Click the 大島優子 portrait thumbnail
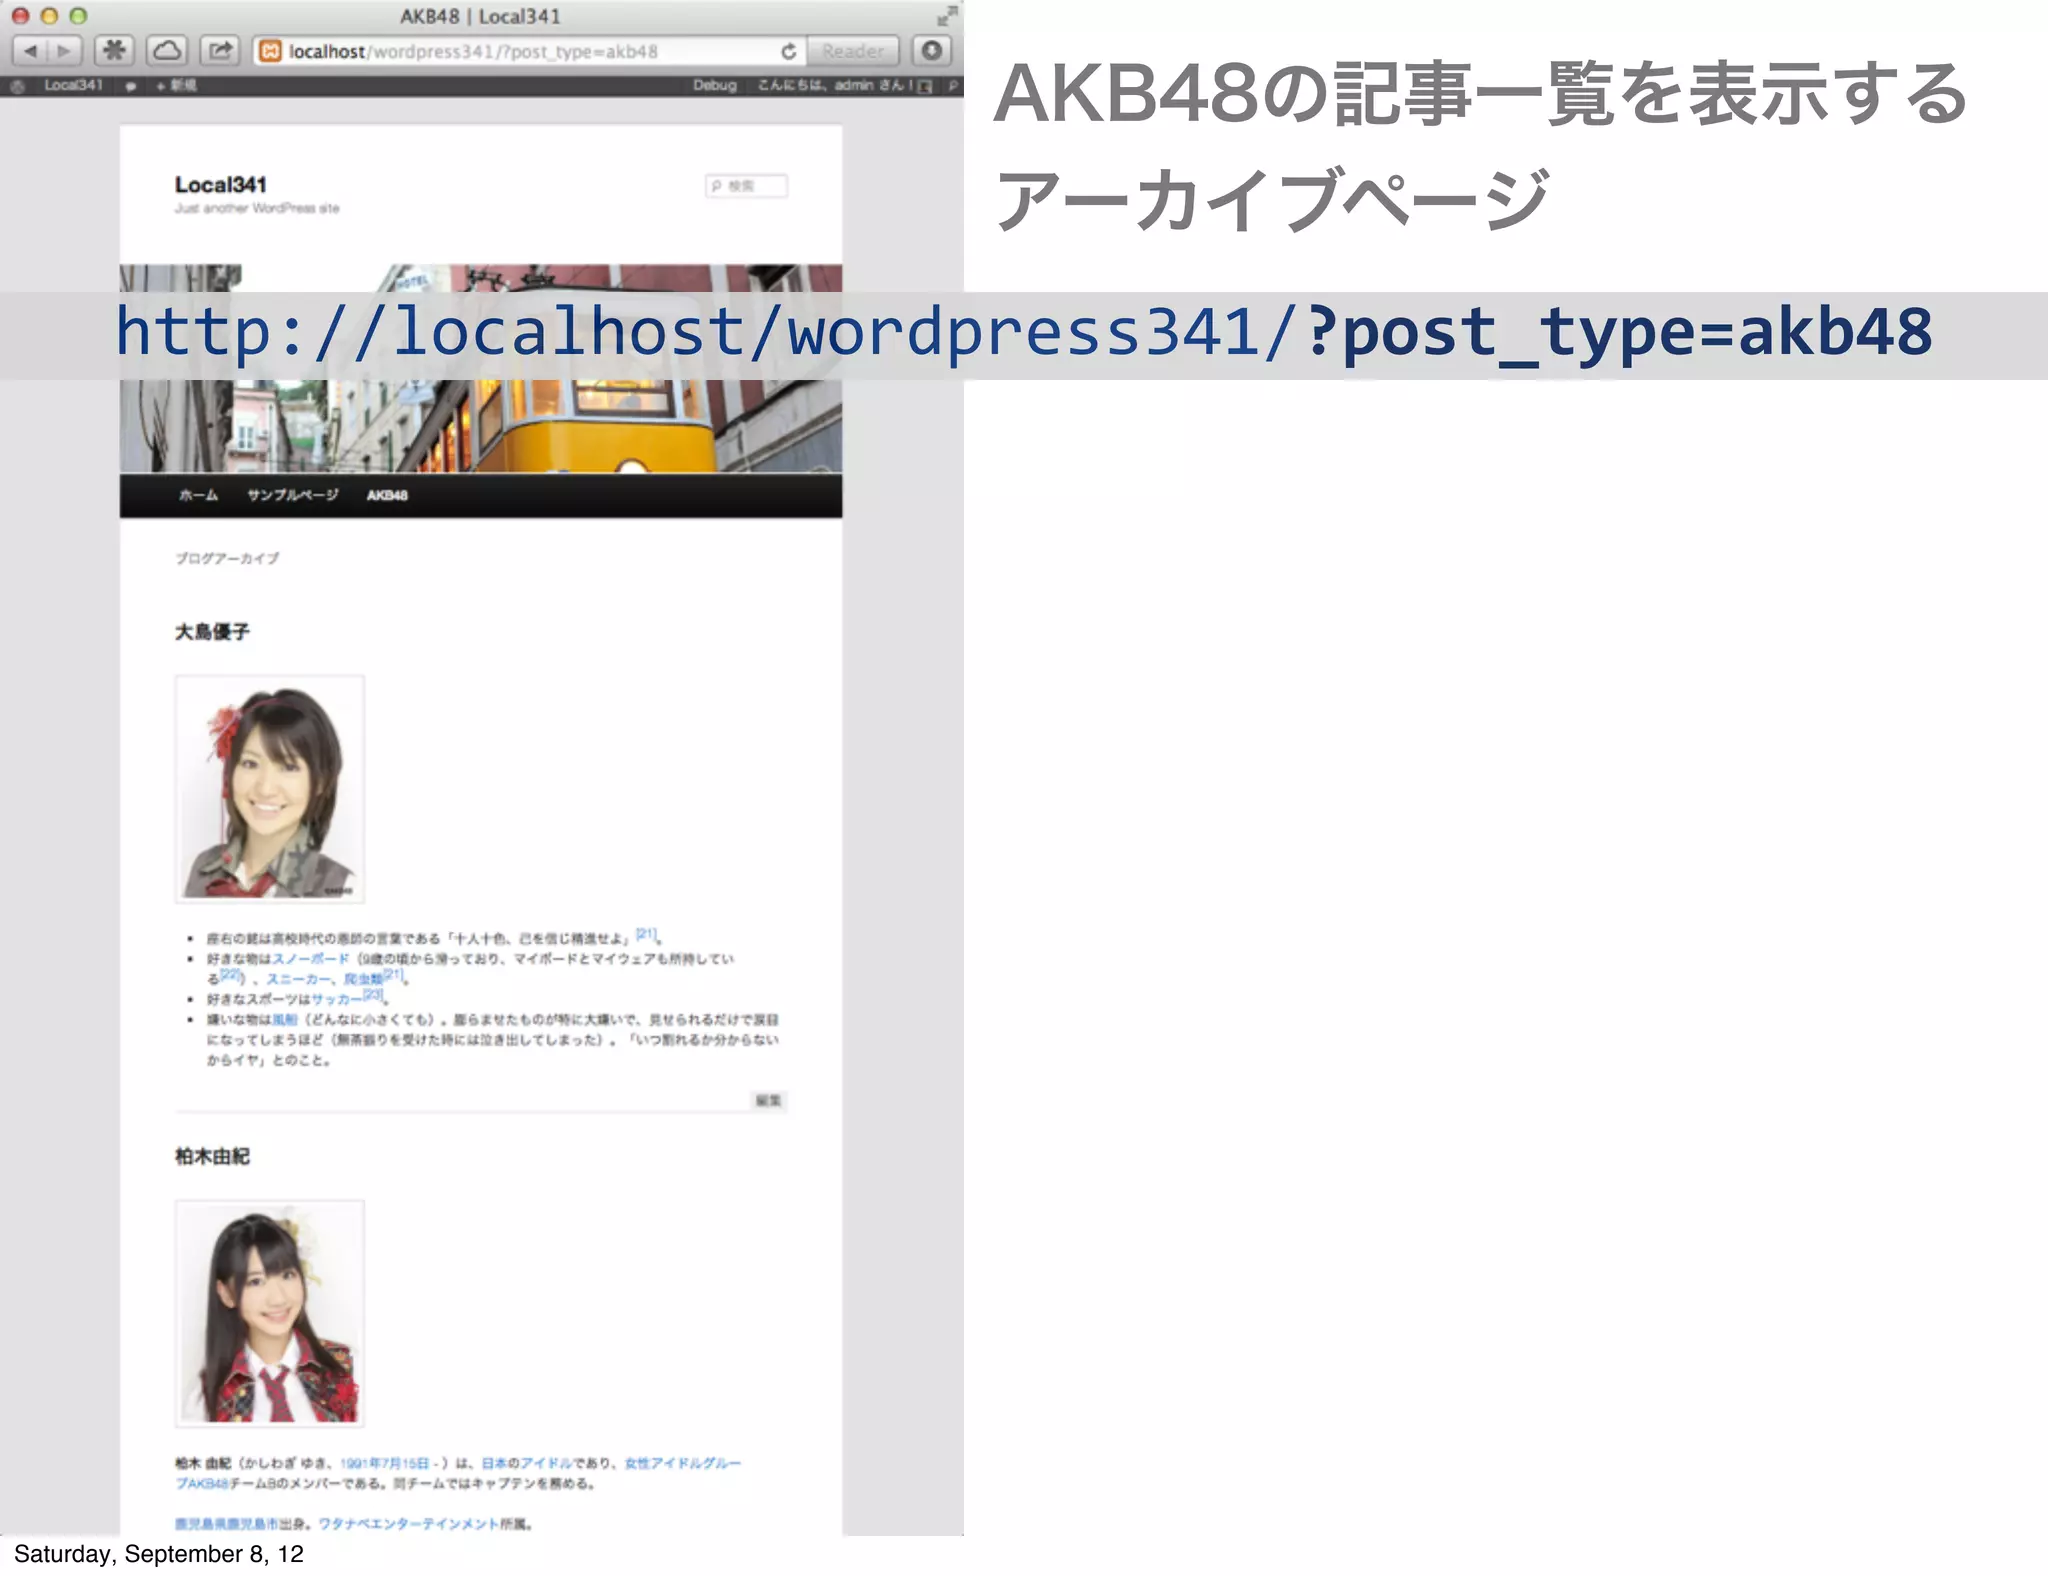This screenshot has width=2048, height=1576. point(270,789)
